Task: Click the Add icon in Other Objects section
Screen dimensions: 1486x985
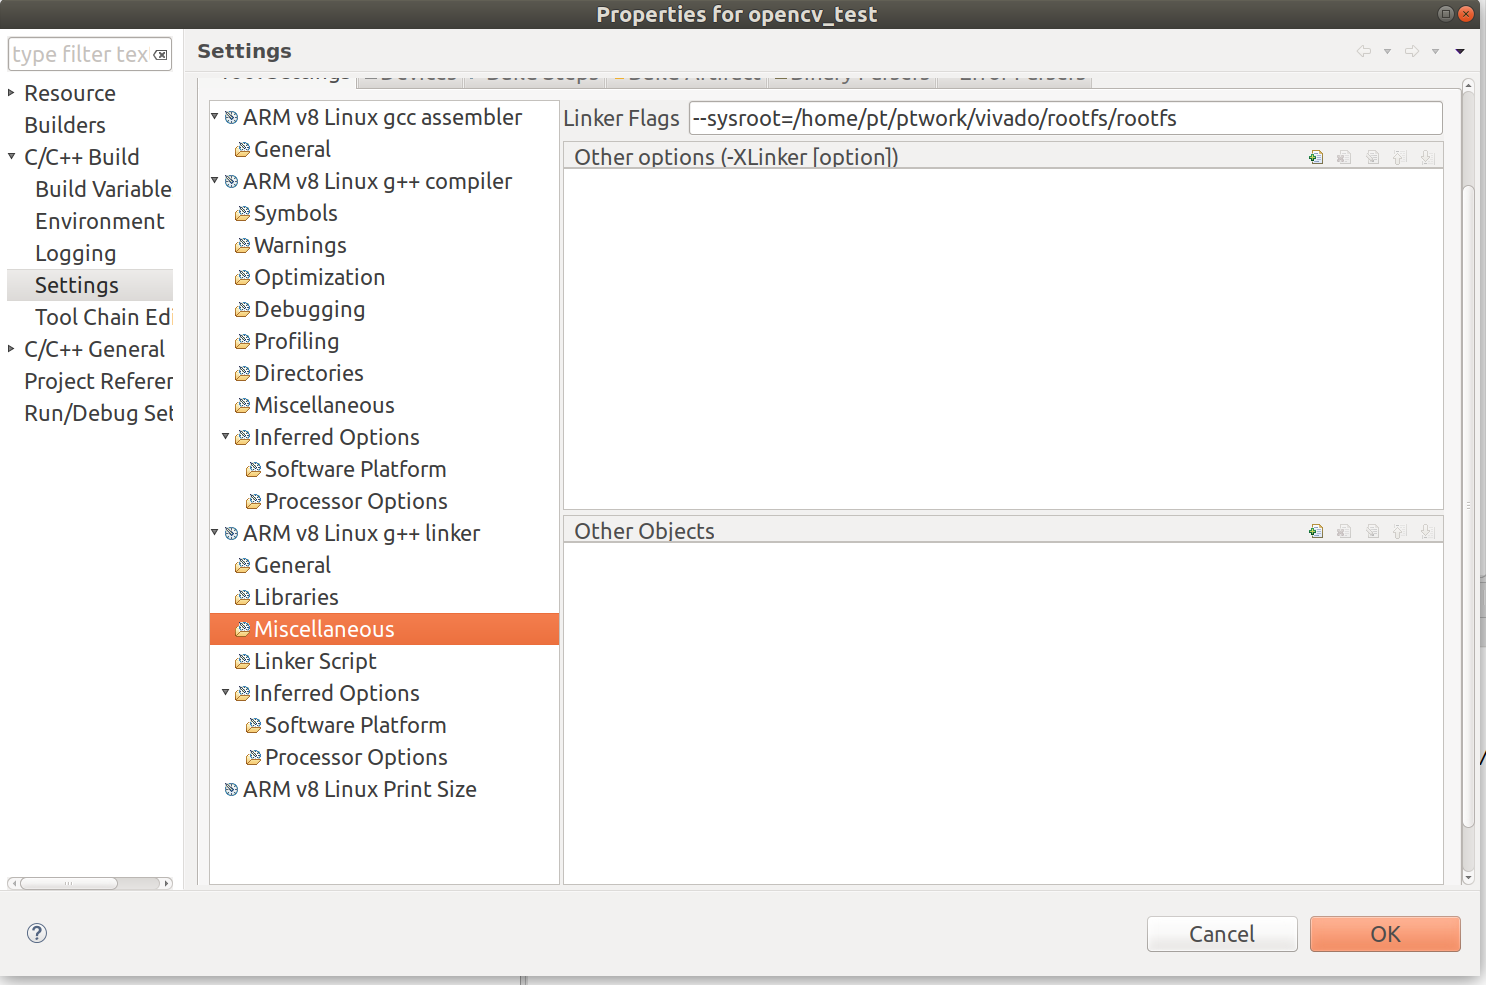Action: click(1315, 531)
